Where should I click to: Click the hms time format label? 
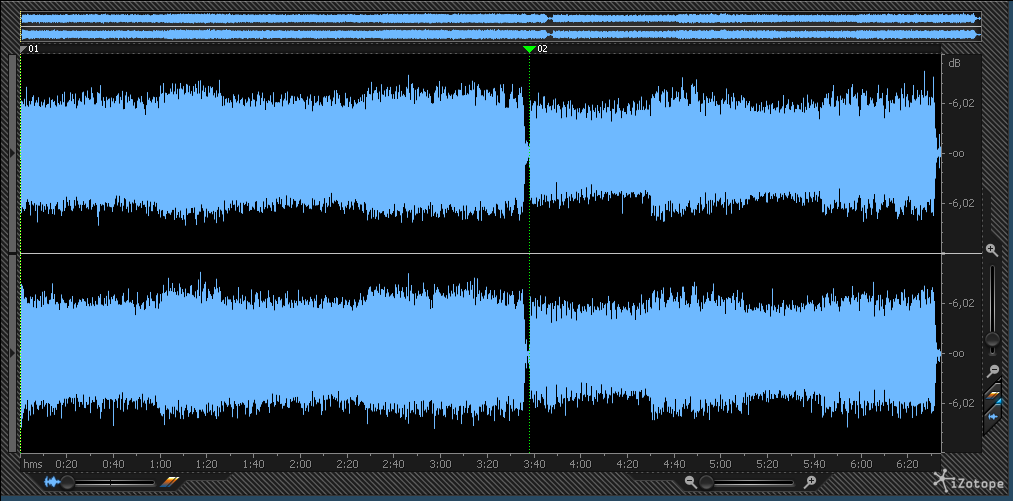pos(33,464)
